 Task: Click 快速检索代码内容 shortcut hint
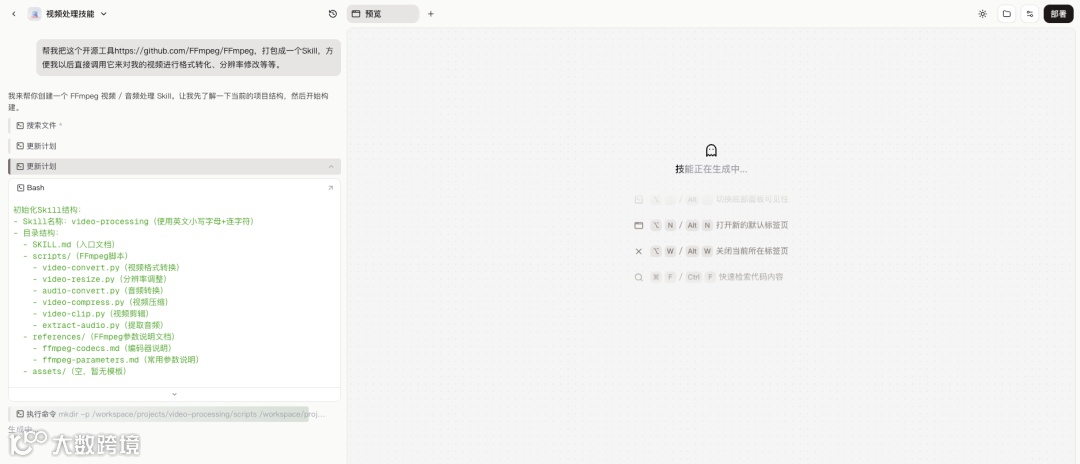point(751,277)
